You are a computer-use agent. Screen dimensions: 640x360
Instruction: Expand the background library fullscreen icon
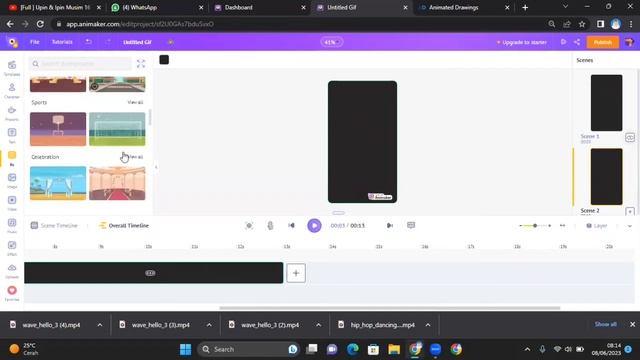pyautogui.click(x=141, y=63)
